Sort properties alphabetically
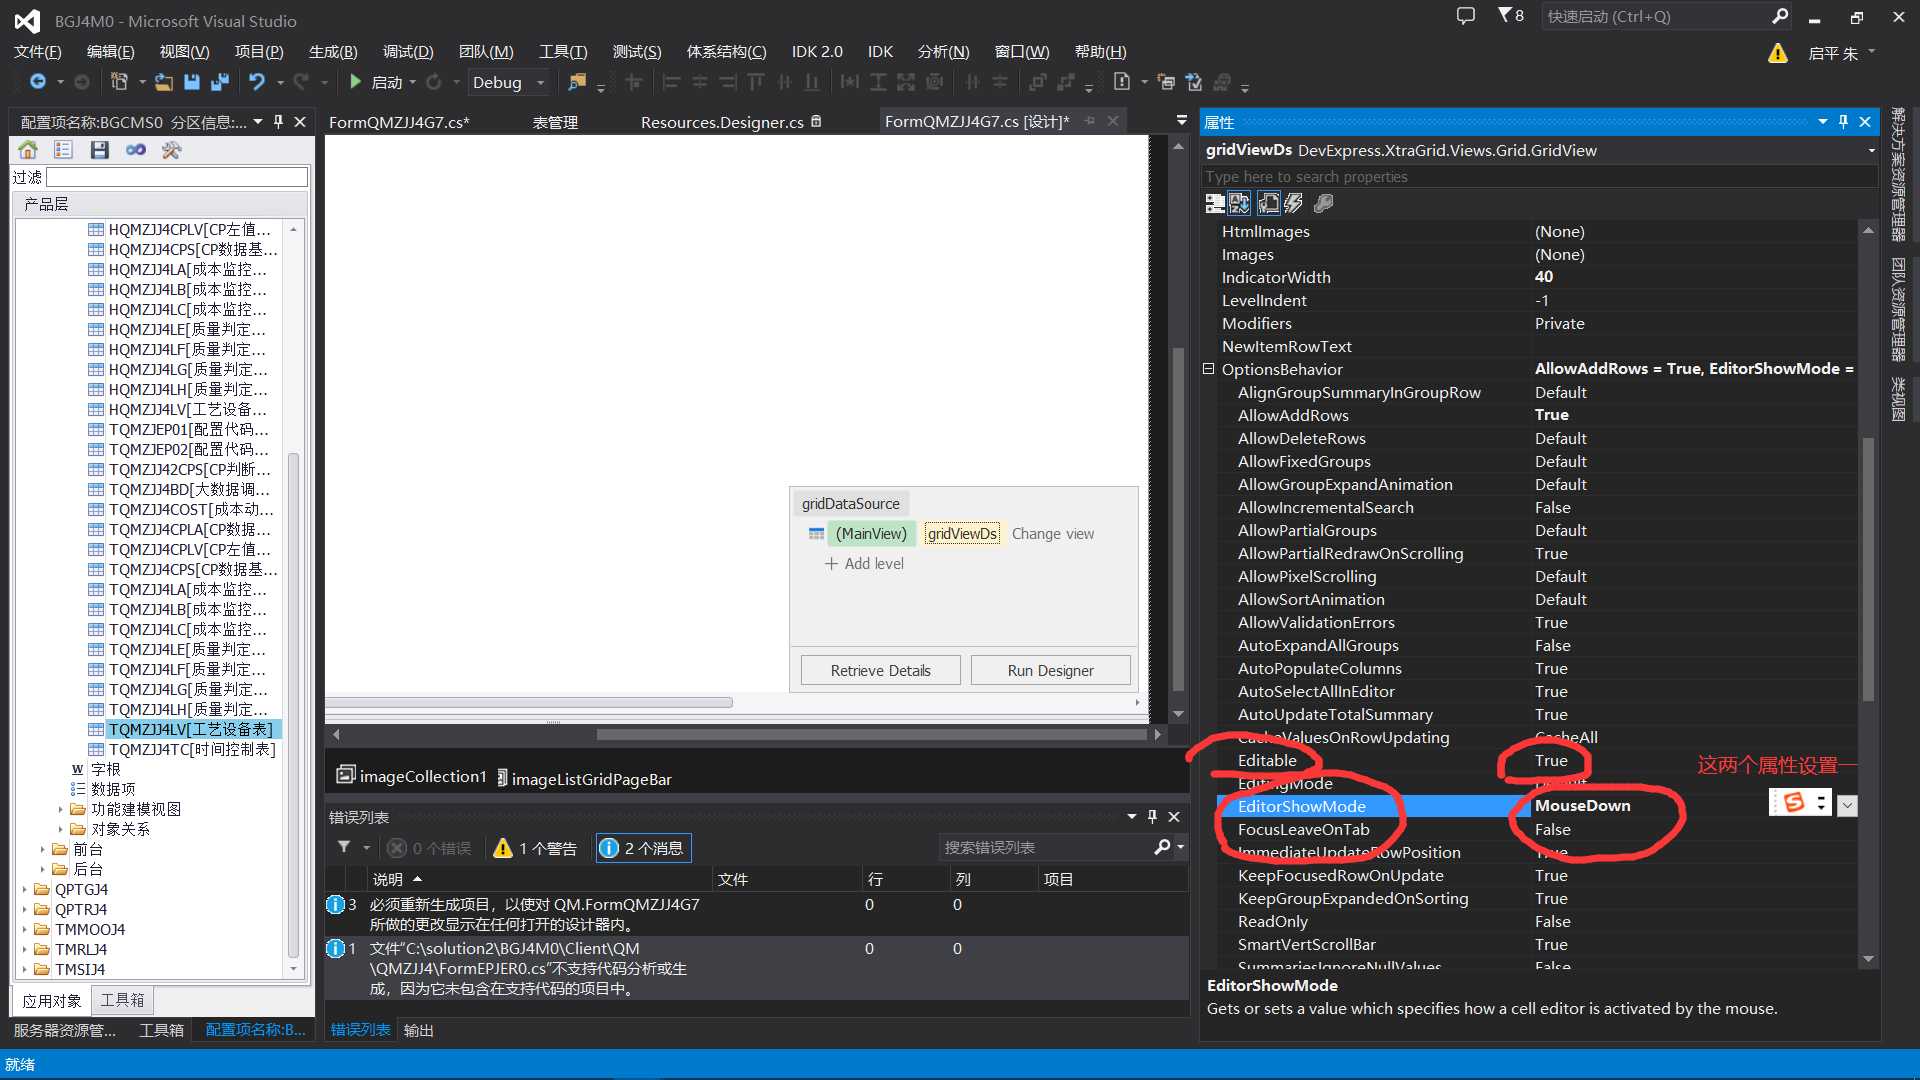This screenshot has width=1920, height=1080. click(1240, 204)
